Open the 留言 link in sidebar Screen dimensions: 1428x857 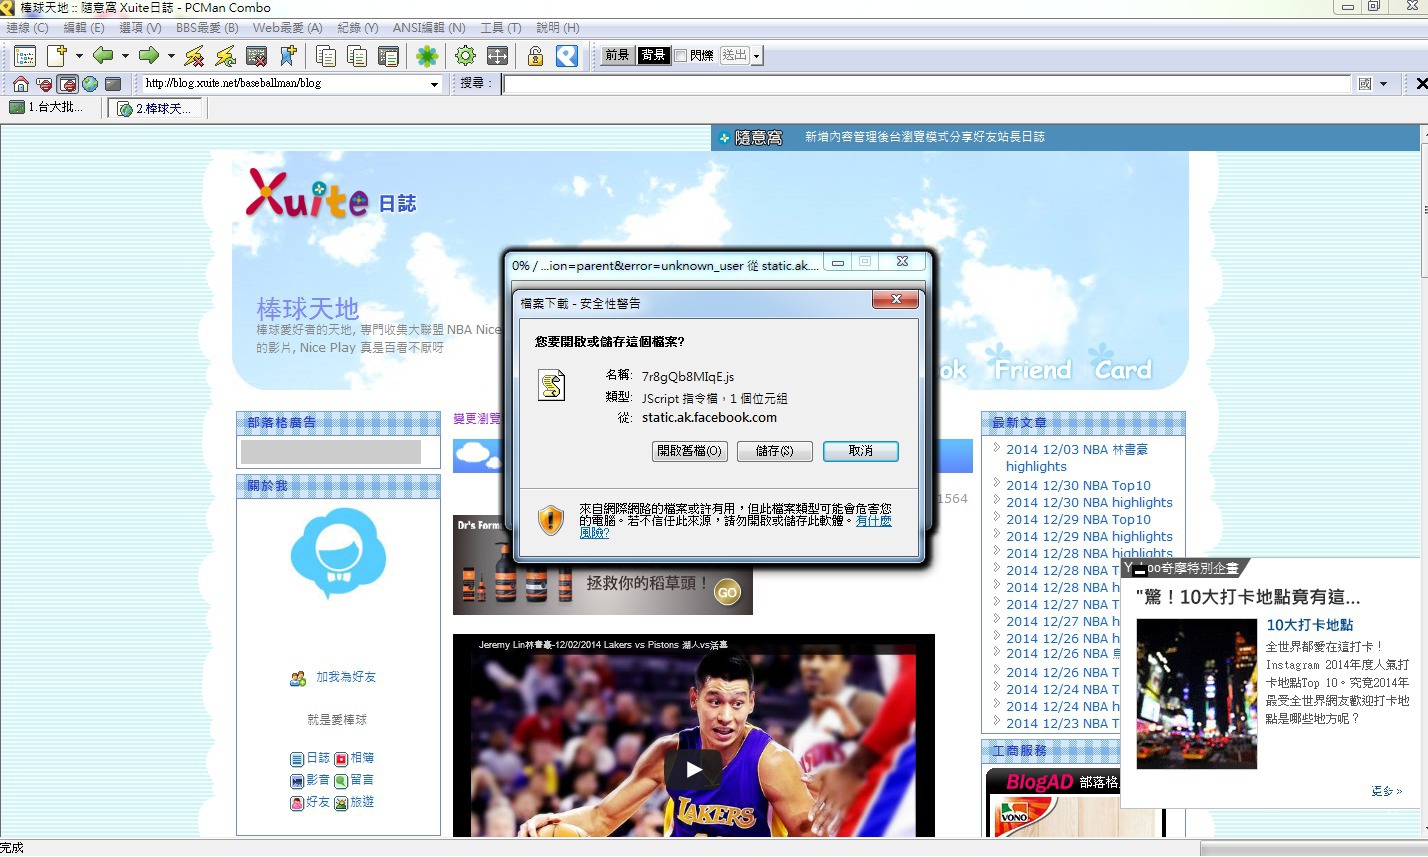pyautogui.click(x=362, y=781)
